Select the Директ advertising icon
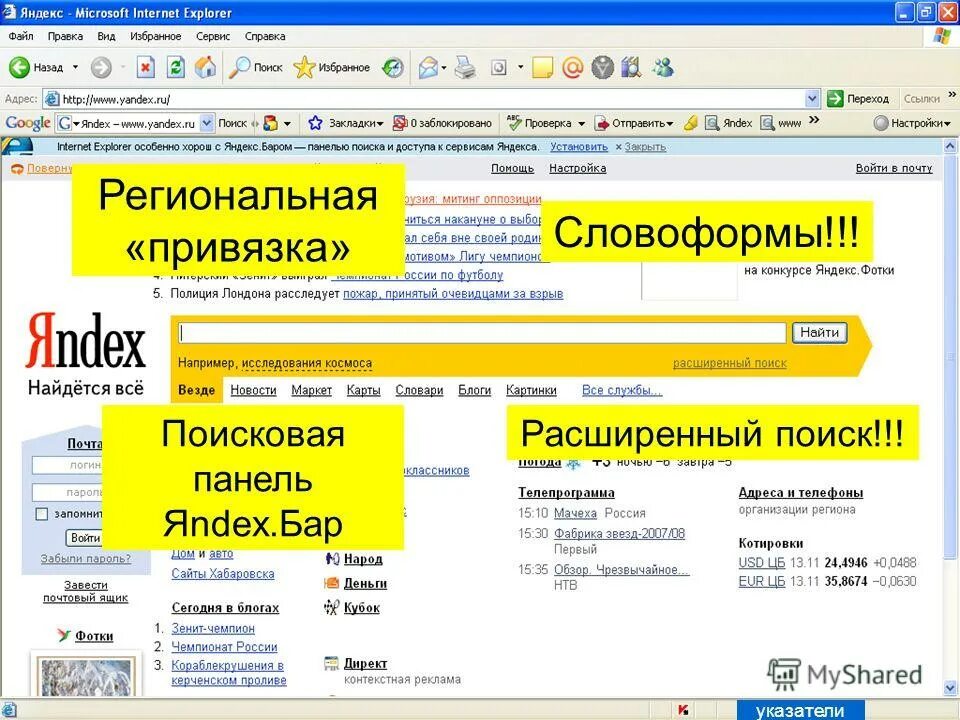This screenshot has height=720, width=960. coord(331,662)
